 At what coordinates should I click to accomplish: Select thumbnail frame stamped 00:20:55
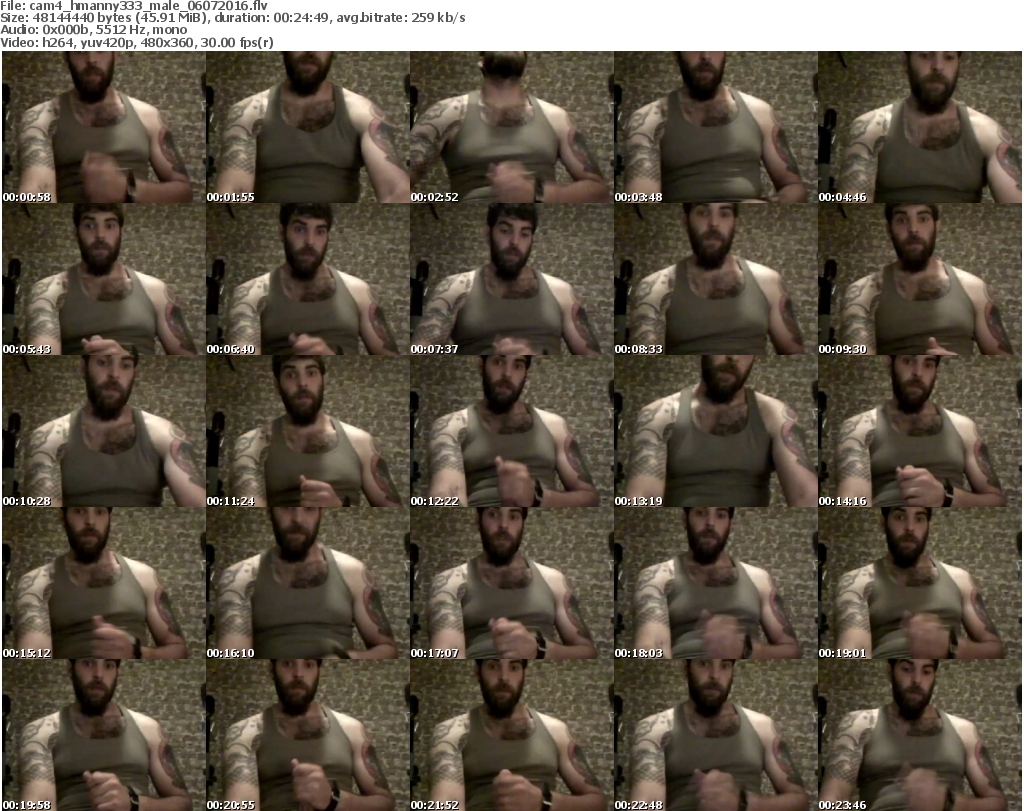[308, 735]
